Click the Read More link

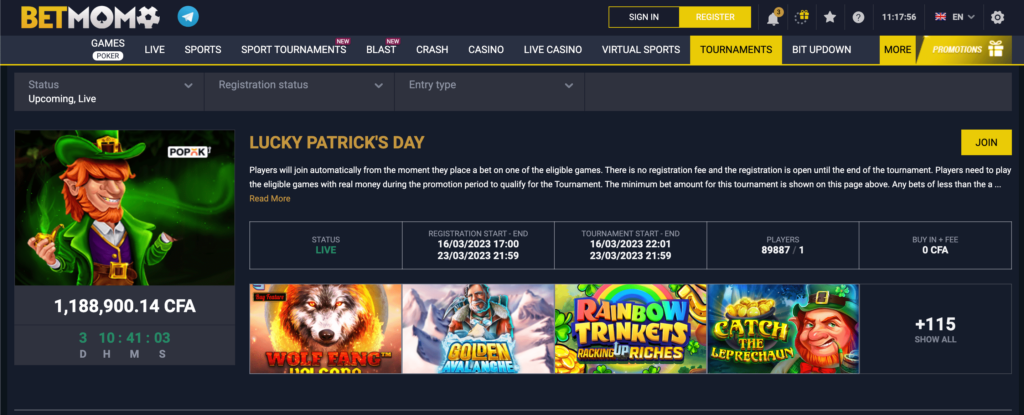tap(270, 199)
